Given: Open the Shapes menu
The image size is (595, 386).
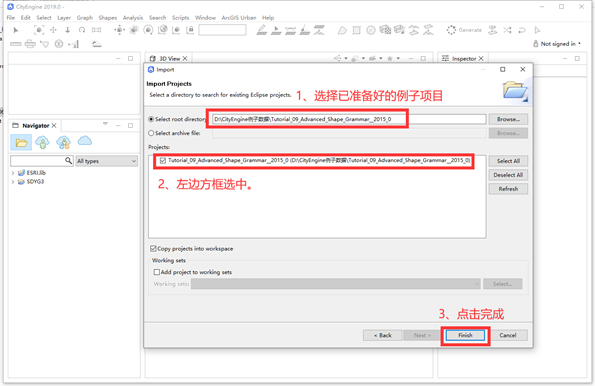Looking at the screenshot, I should tap(108, 17).
